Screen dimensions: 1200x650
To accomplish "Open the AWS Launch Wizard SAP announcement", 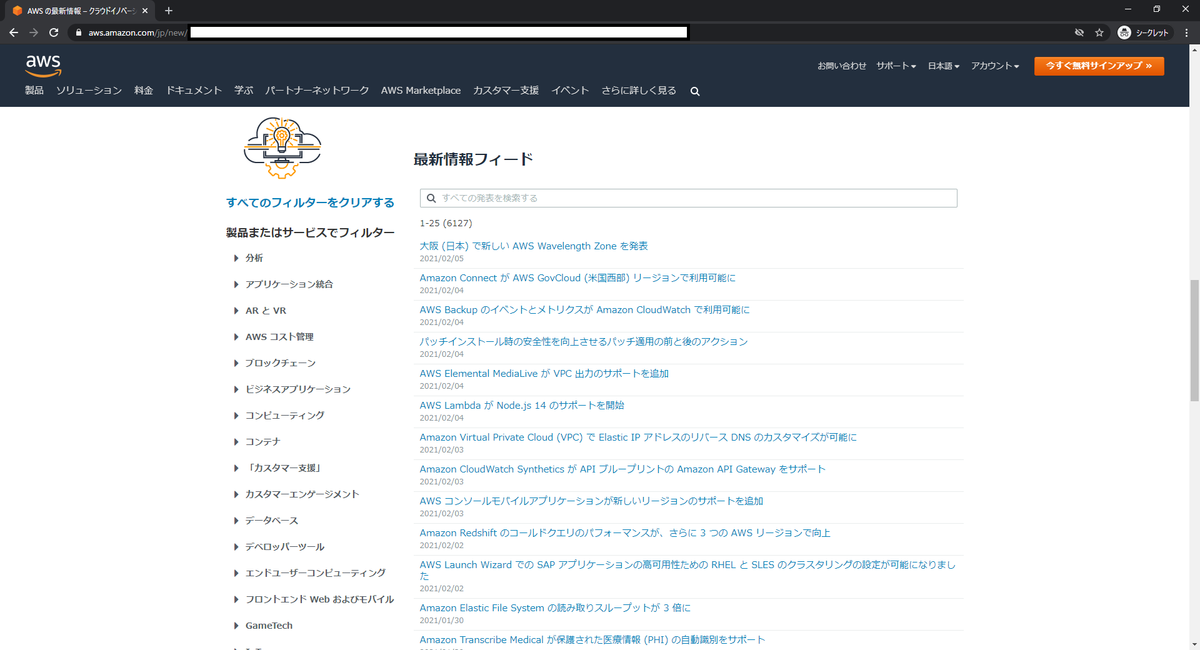I will point(689,570).
